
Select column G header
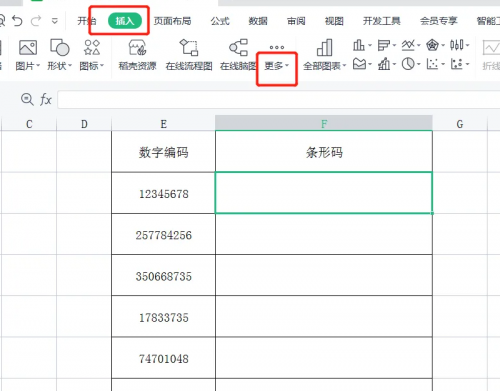460,124
